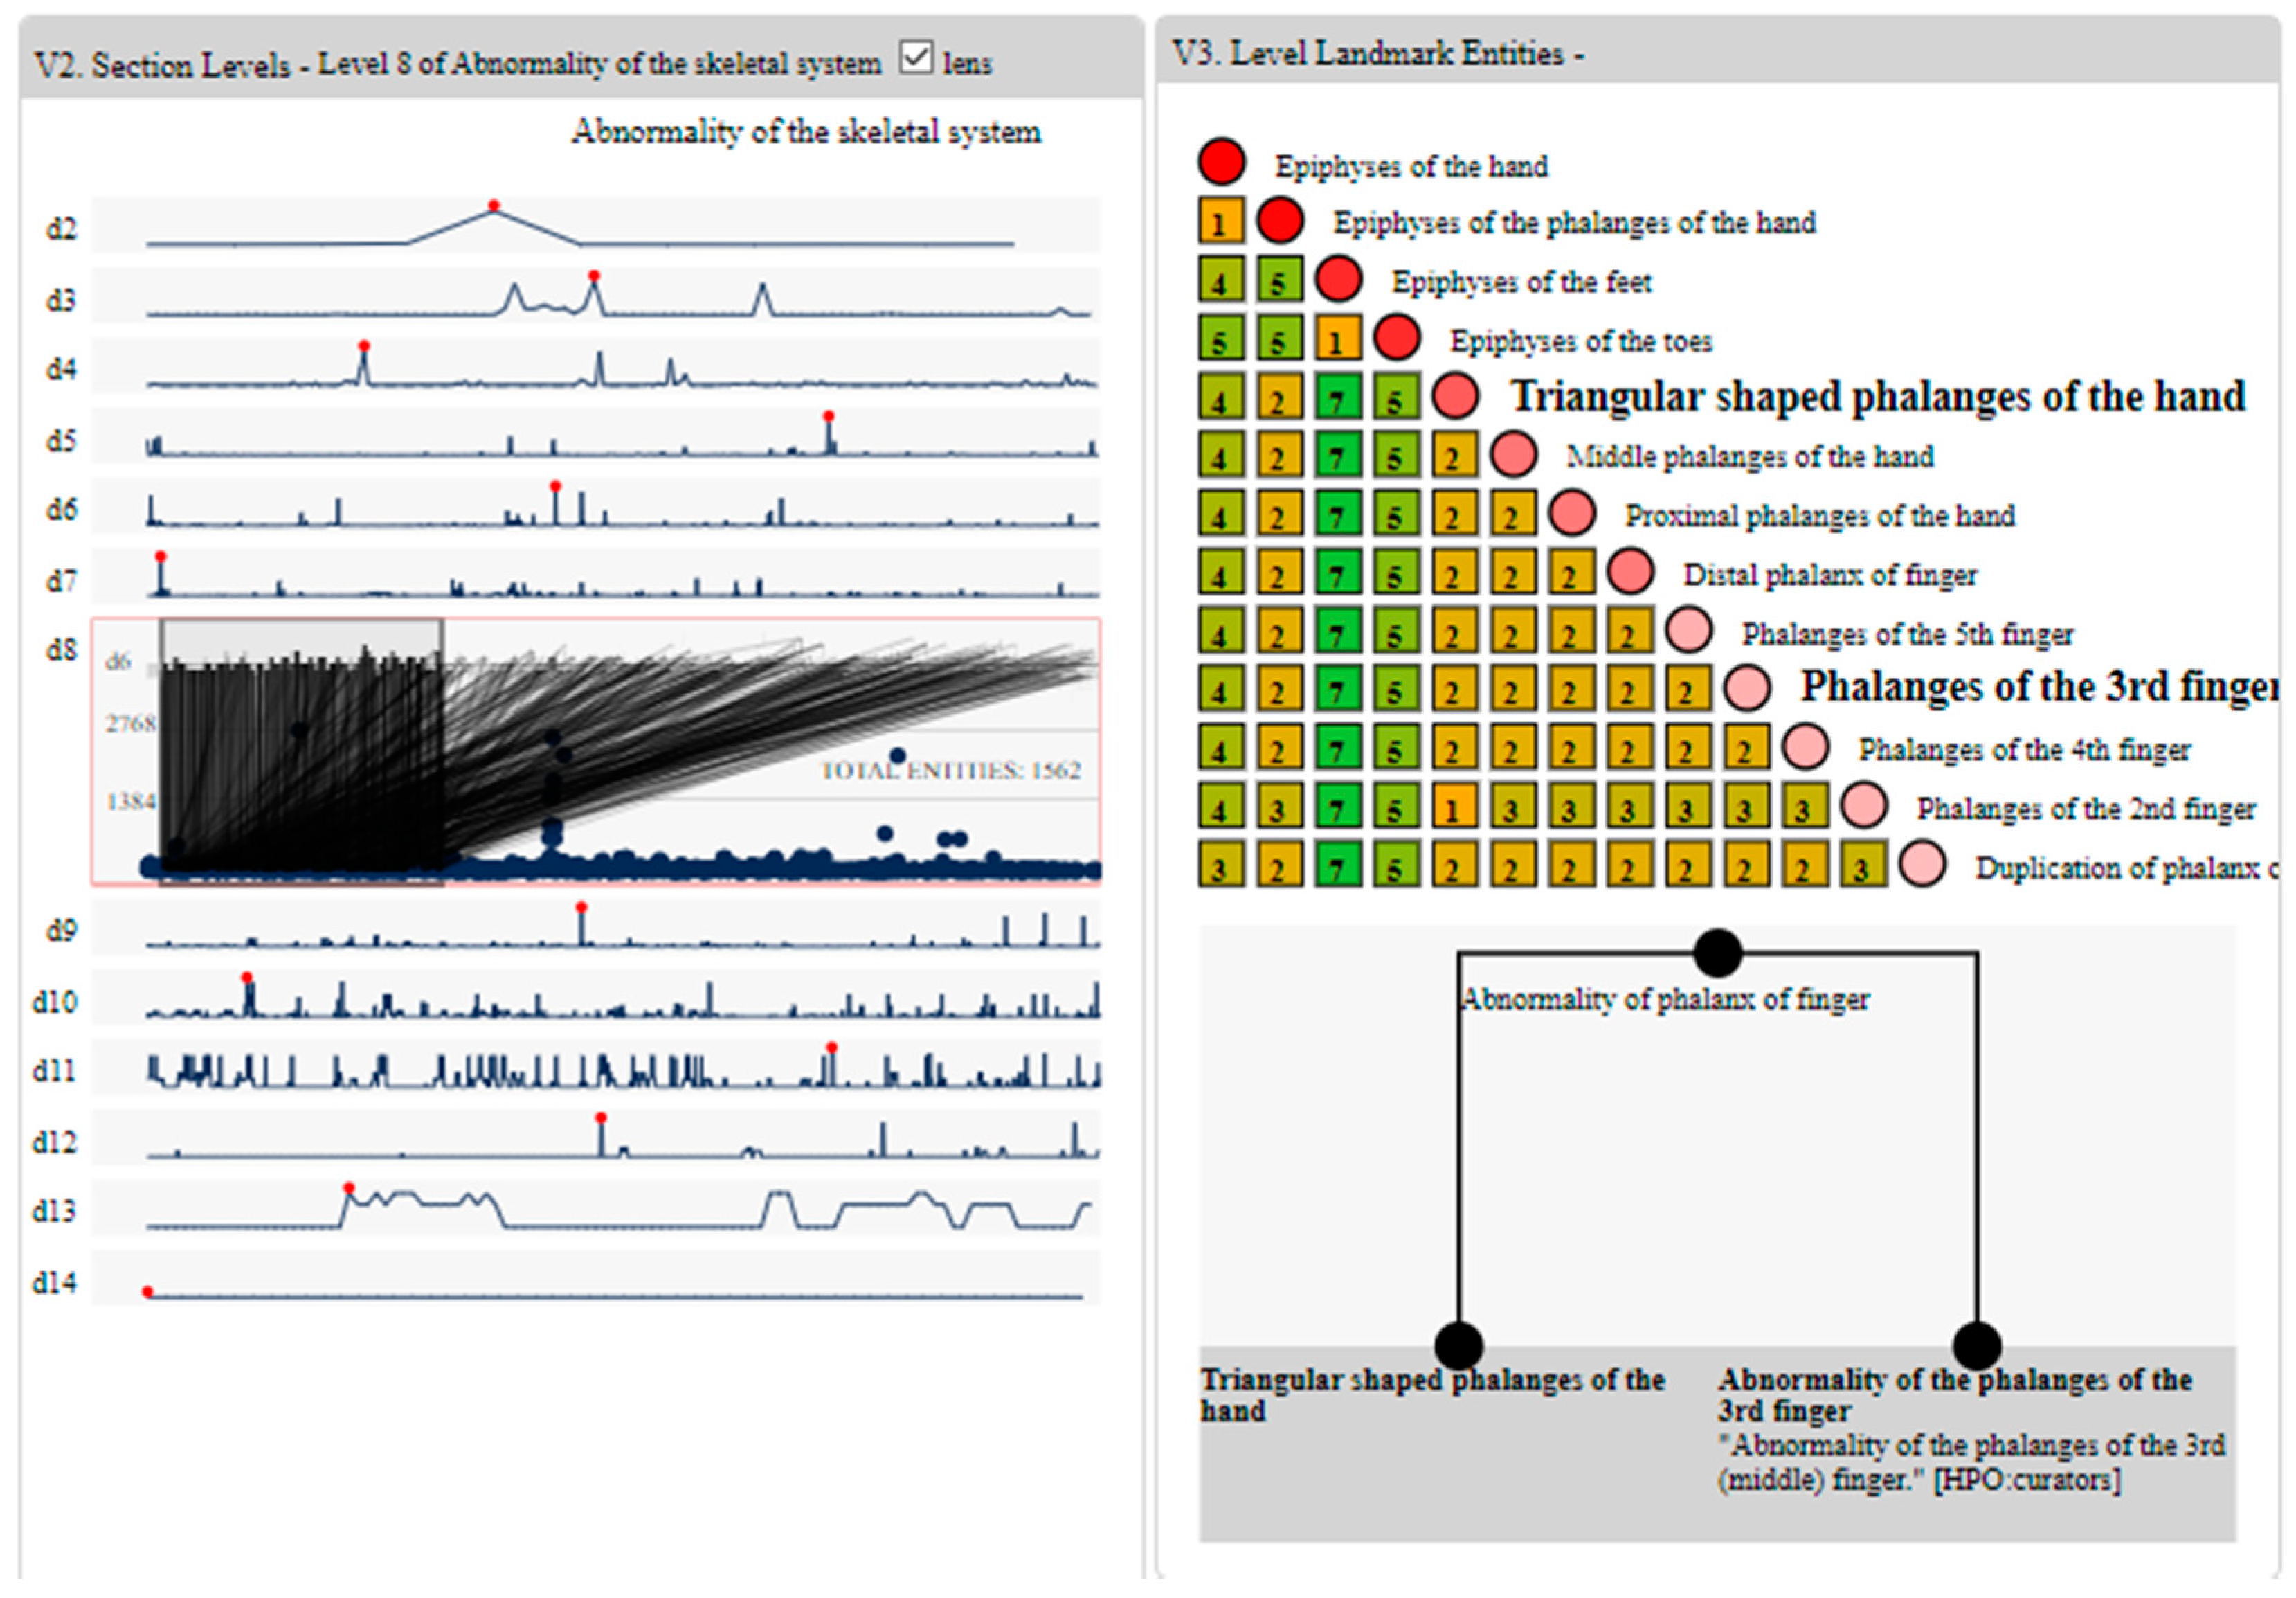Click left tree leaf node black circle

[x=1458, y=1346]
